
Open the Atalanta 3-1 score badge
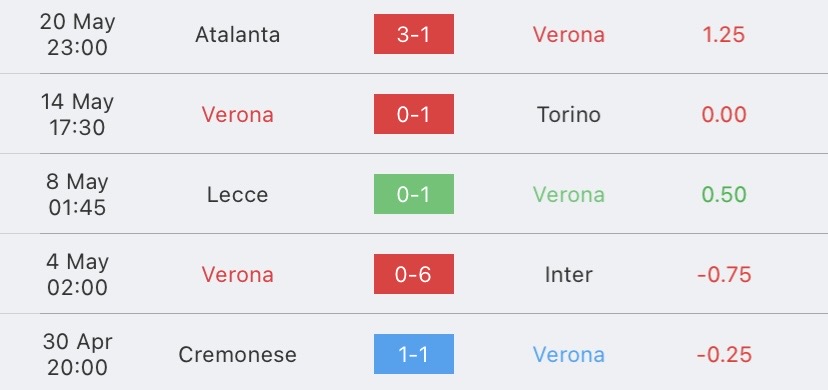point(413,34)
